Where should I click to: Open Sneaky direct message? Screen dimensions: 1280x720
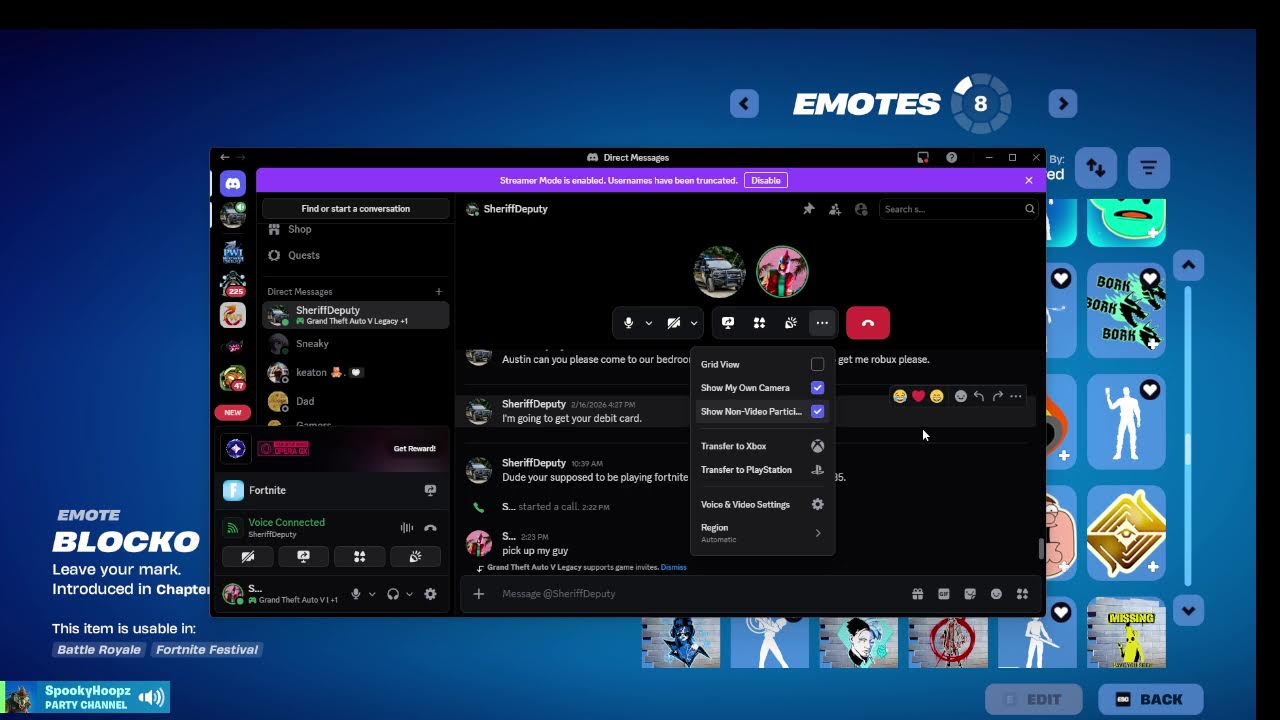355,344
